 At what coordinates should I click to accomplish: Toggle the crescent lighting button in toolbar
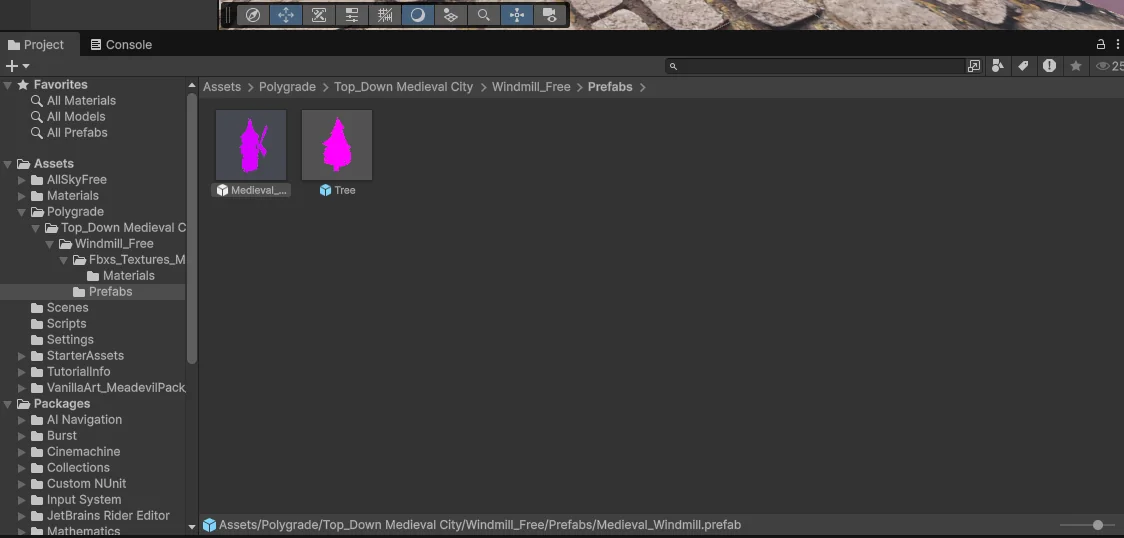[417, 15]
